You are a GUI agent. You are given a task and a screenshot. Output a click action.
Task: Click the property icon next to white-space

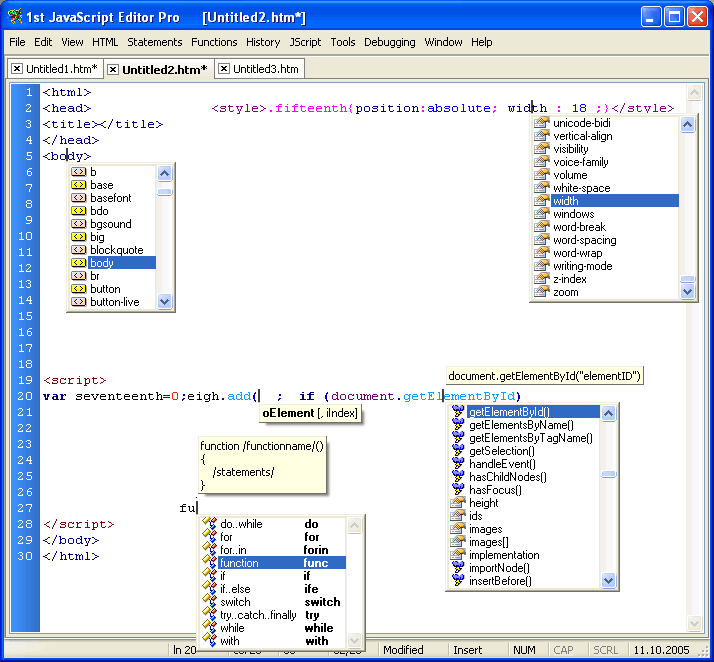(x=541, y=188)
